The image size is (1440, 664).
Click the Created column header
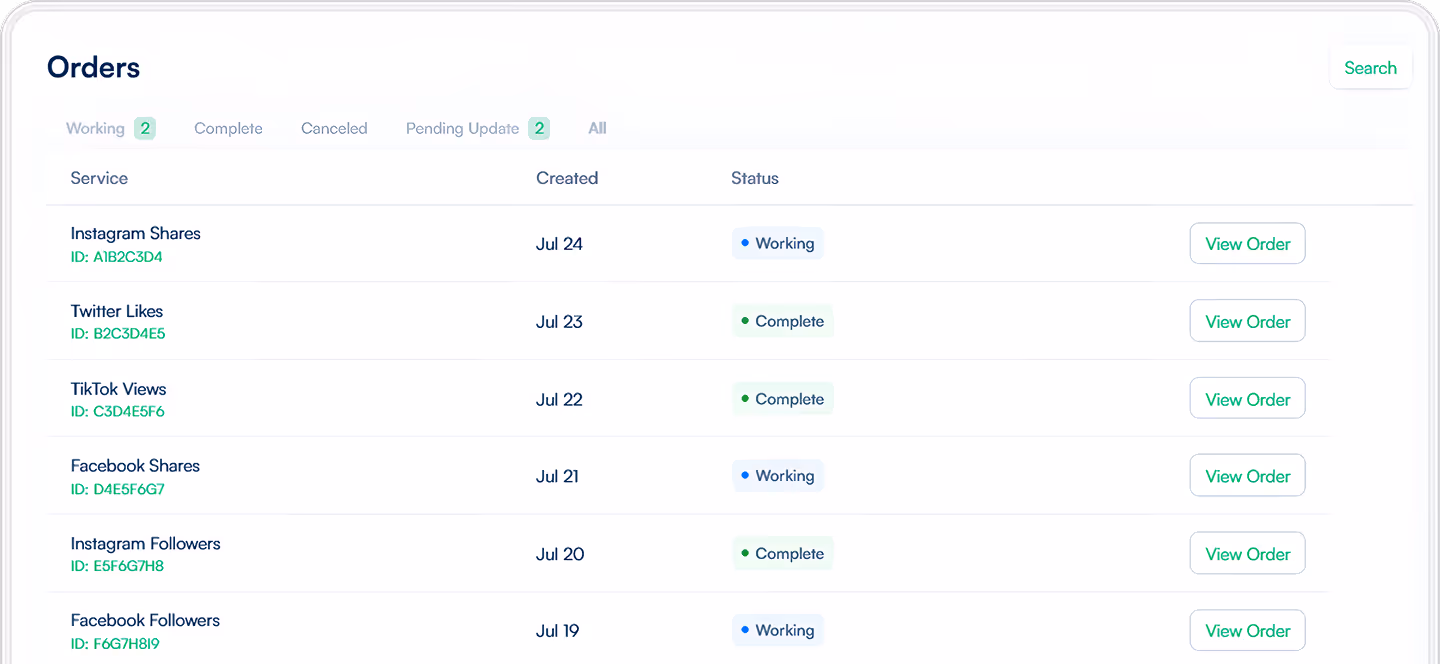point(567,178)
